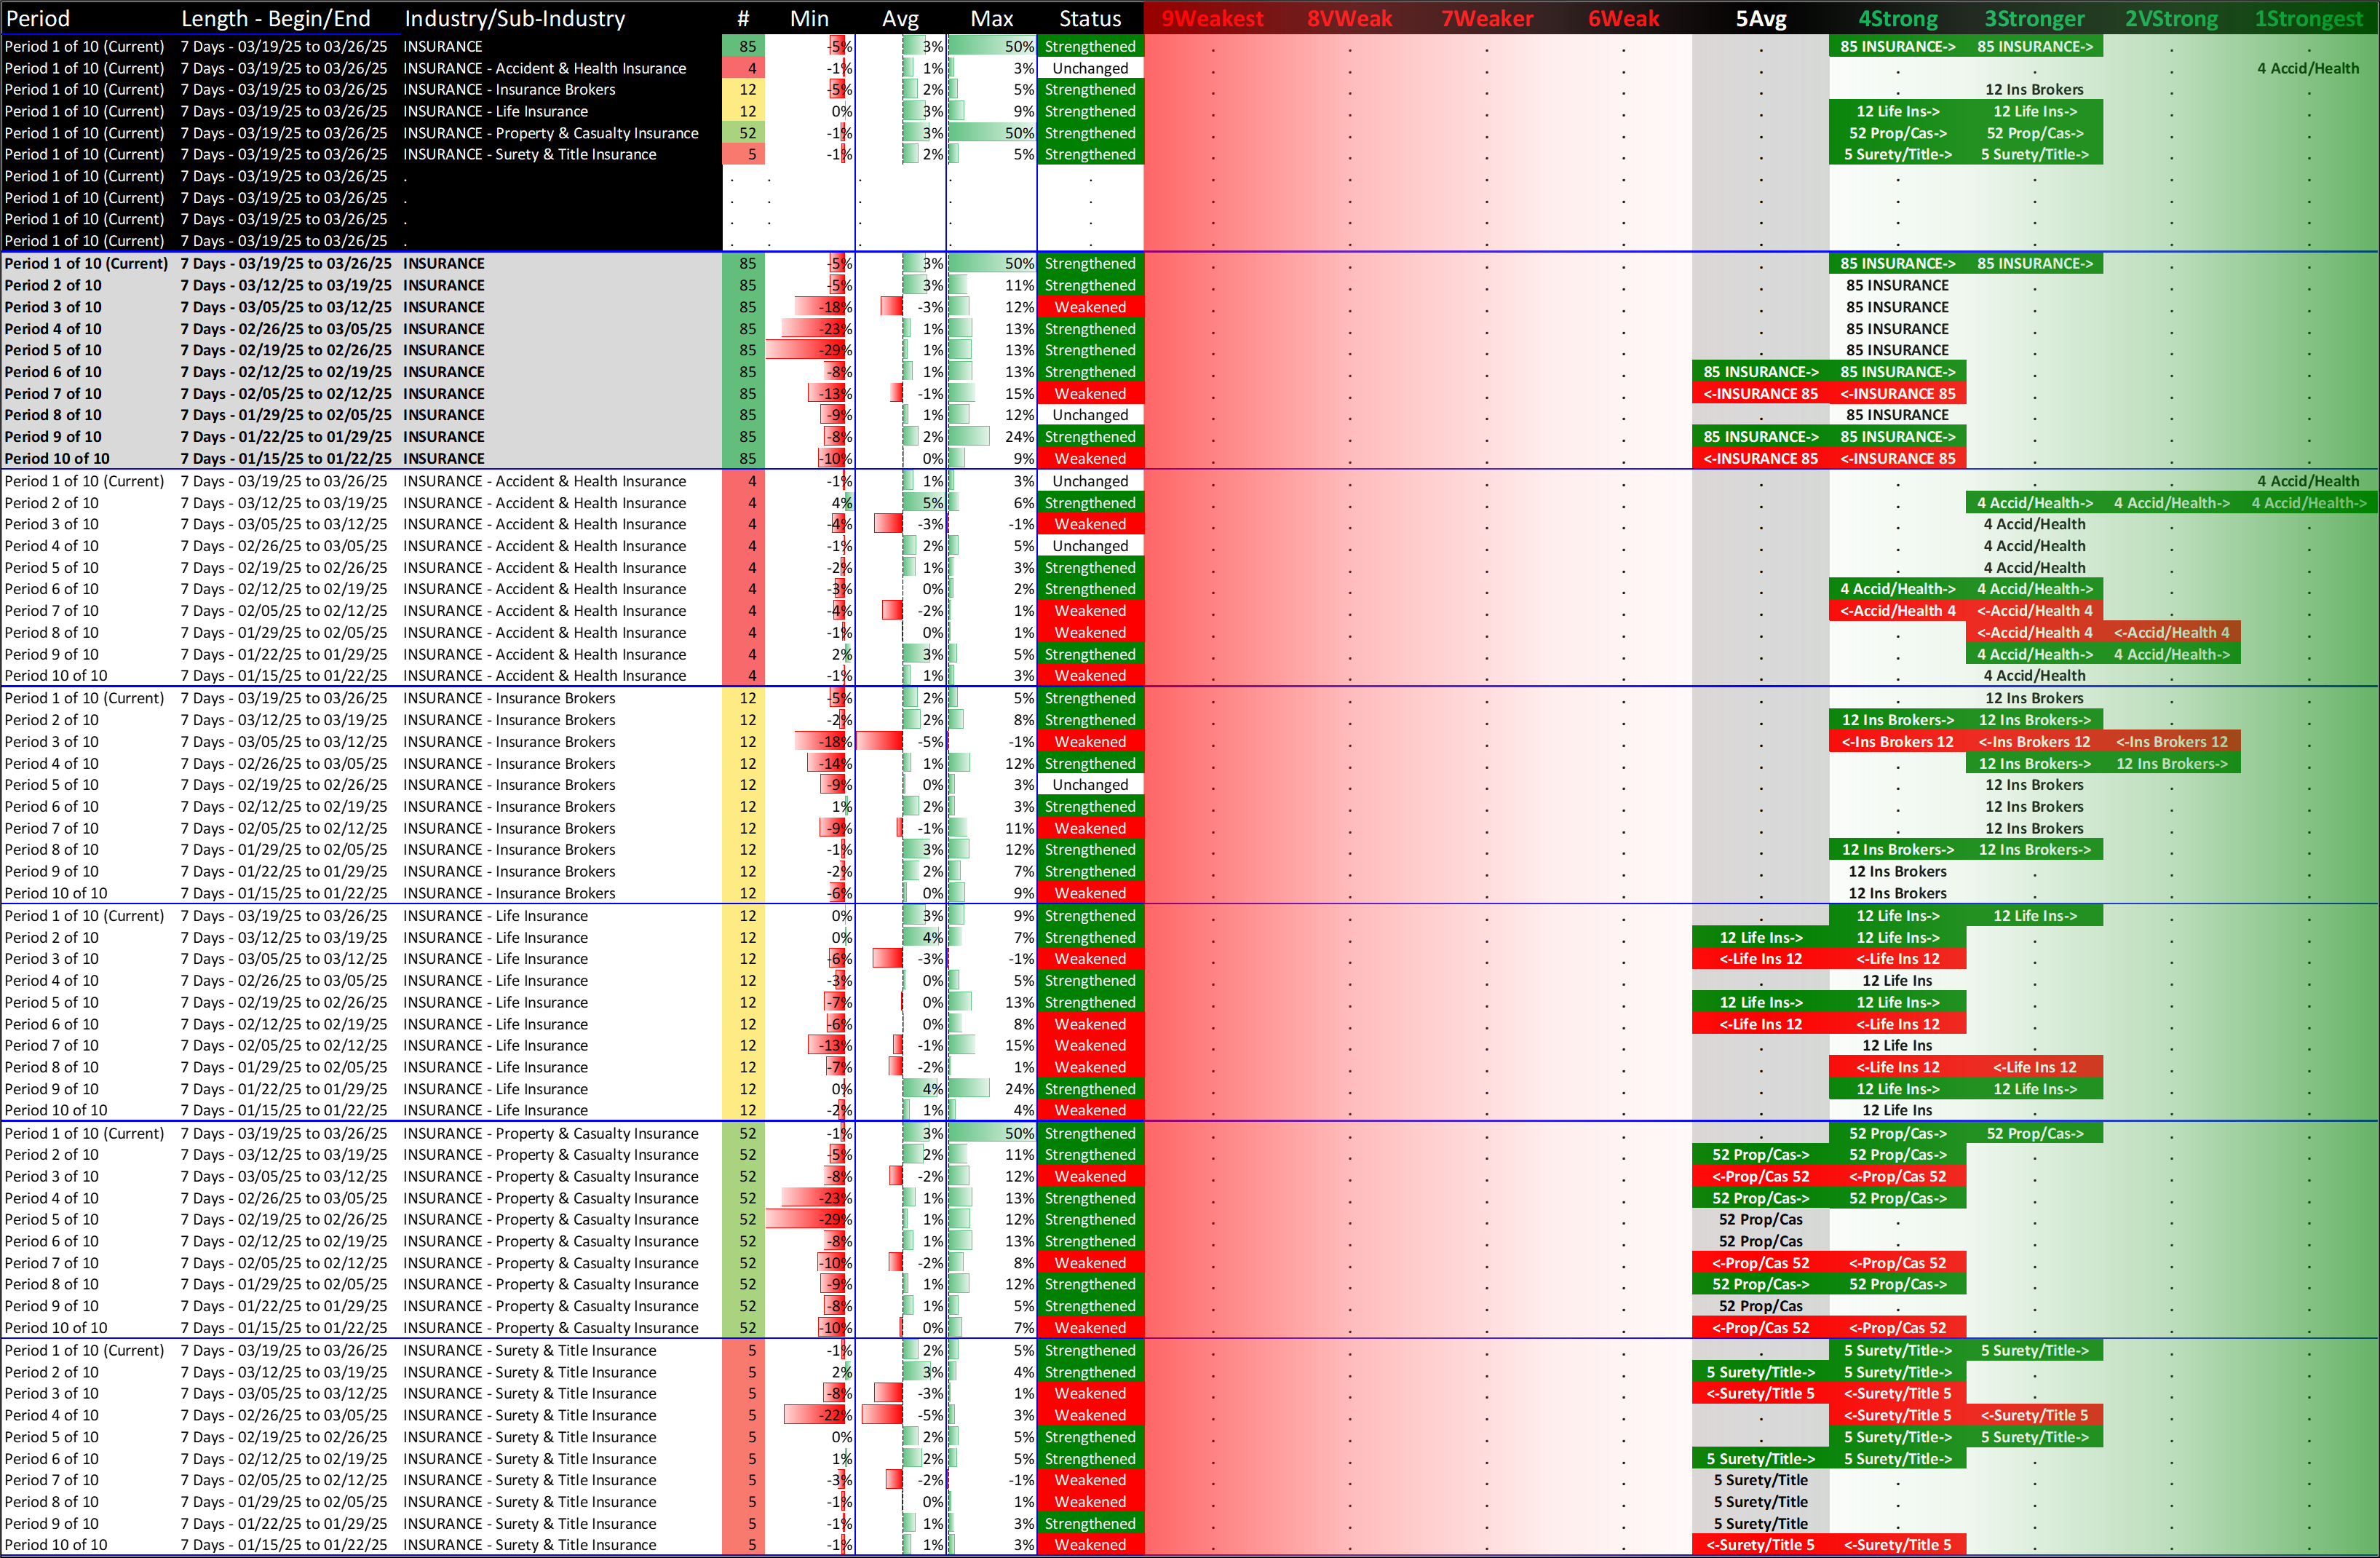Click the Status column header
The width and height of the screenshot is (2380, 1558).
[x=1090, y=18]
